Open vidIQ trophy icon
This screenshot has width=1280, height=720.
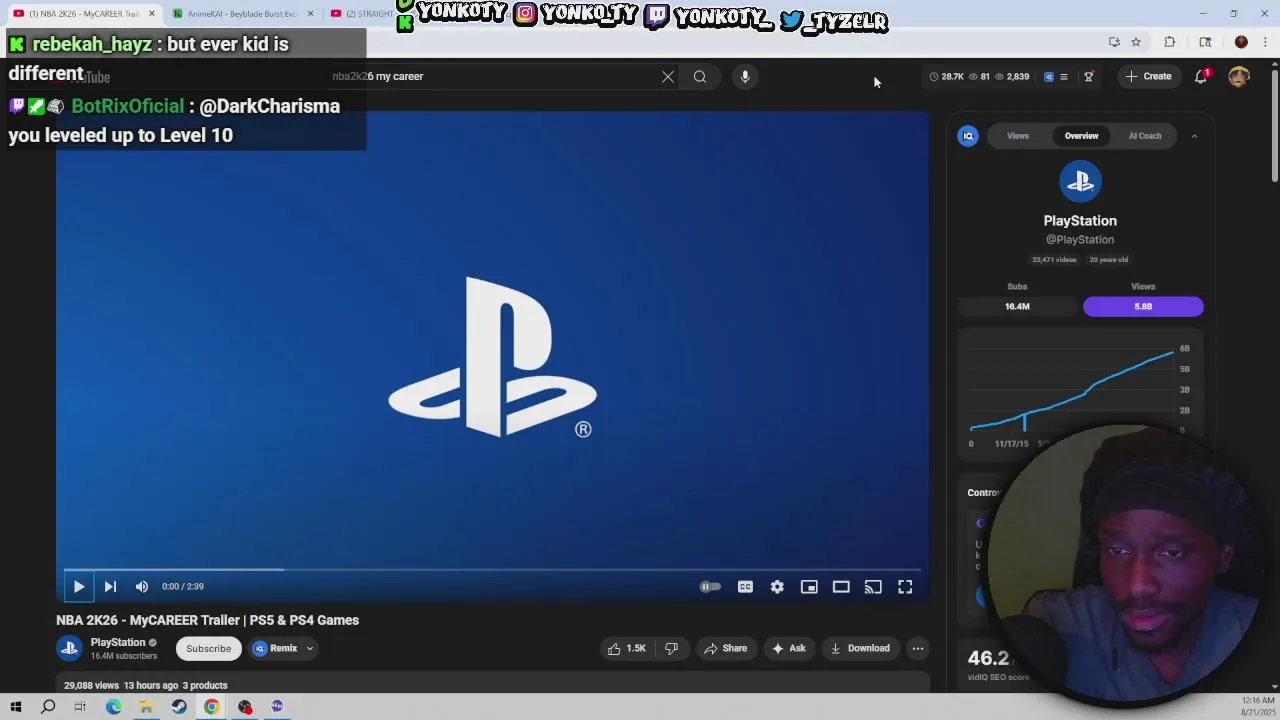1089,76
